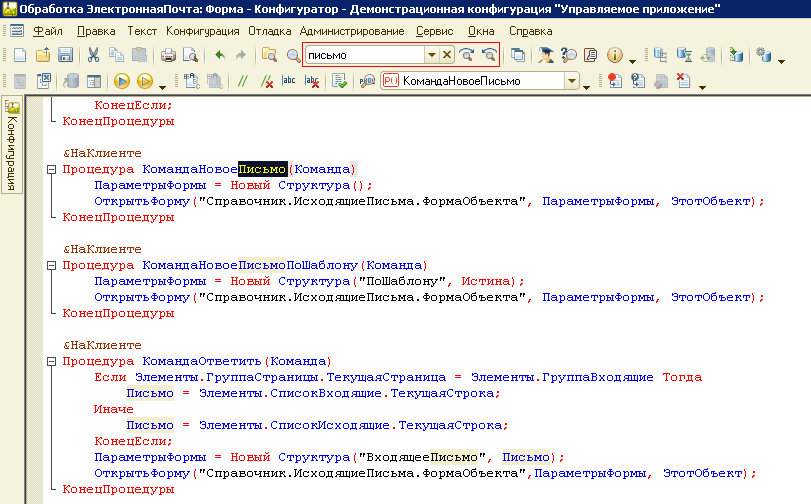Click the Print icon in toolbar

(167, 55)
